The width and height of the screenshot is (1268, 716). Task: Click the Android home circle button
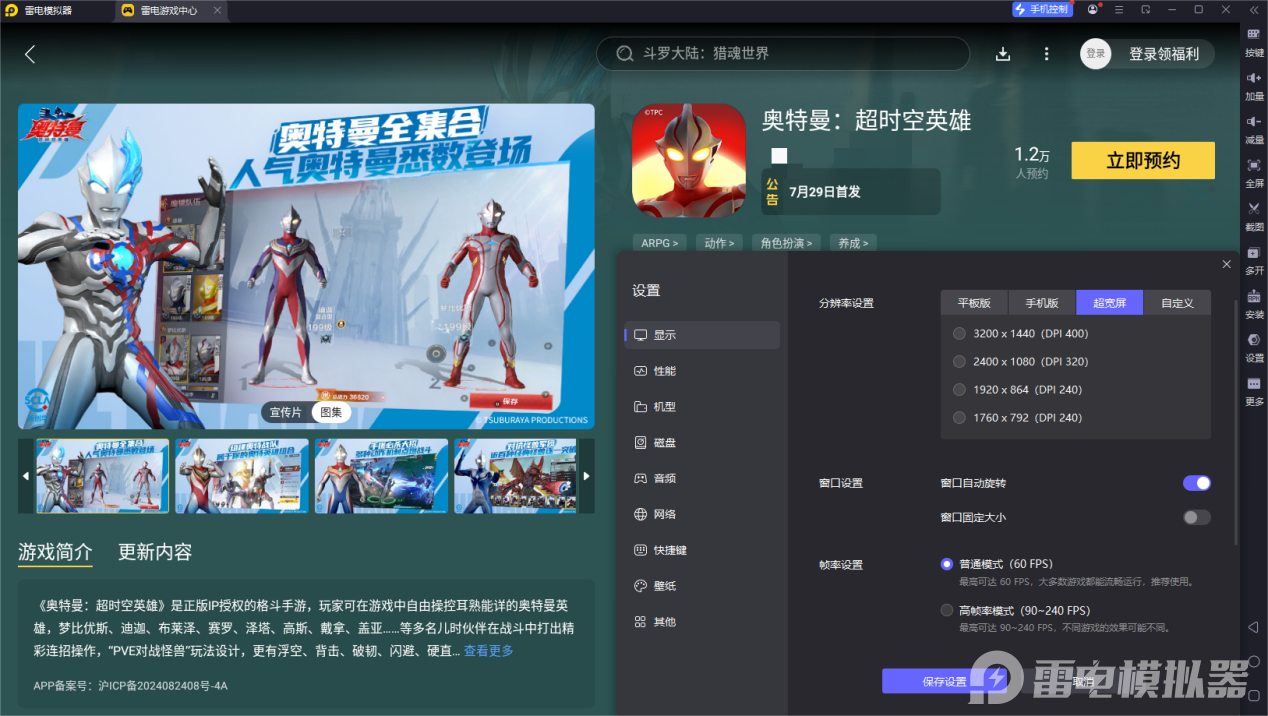click(1253, 661)
